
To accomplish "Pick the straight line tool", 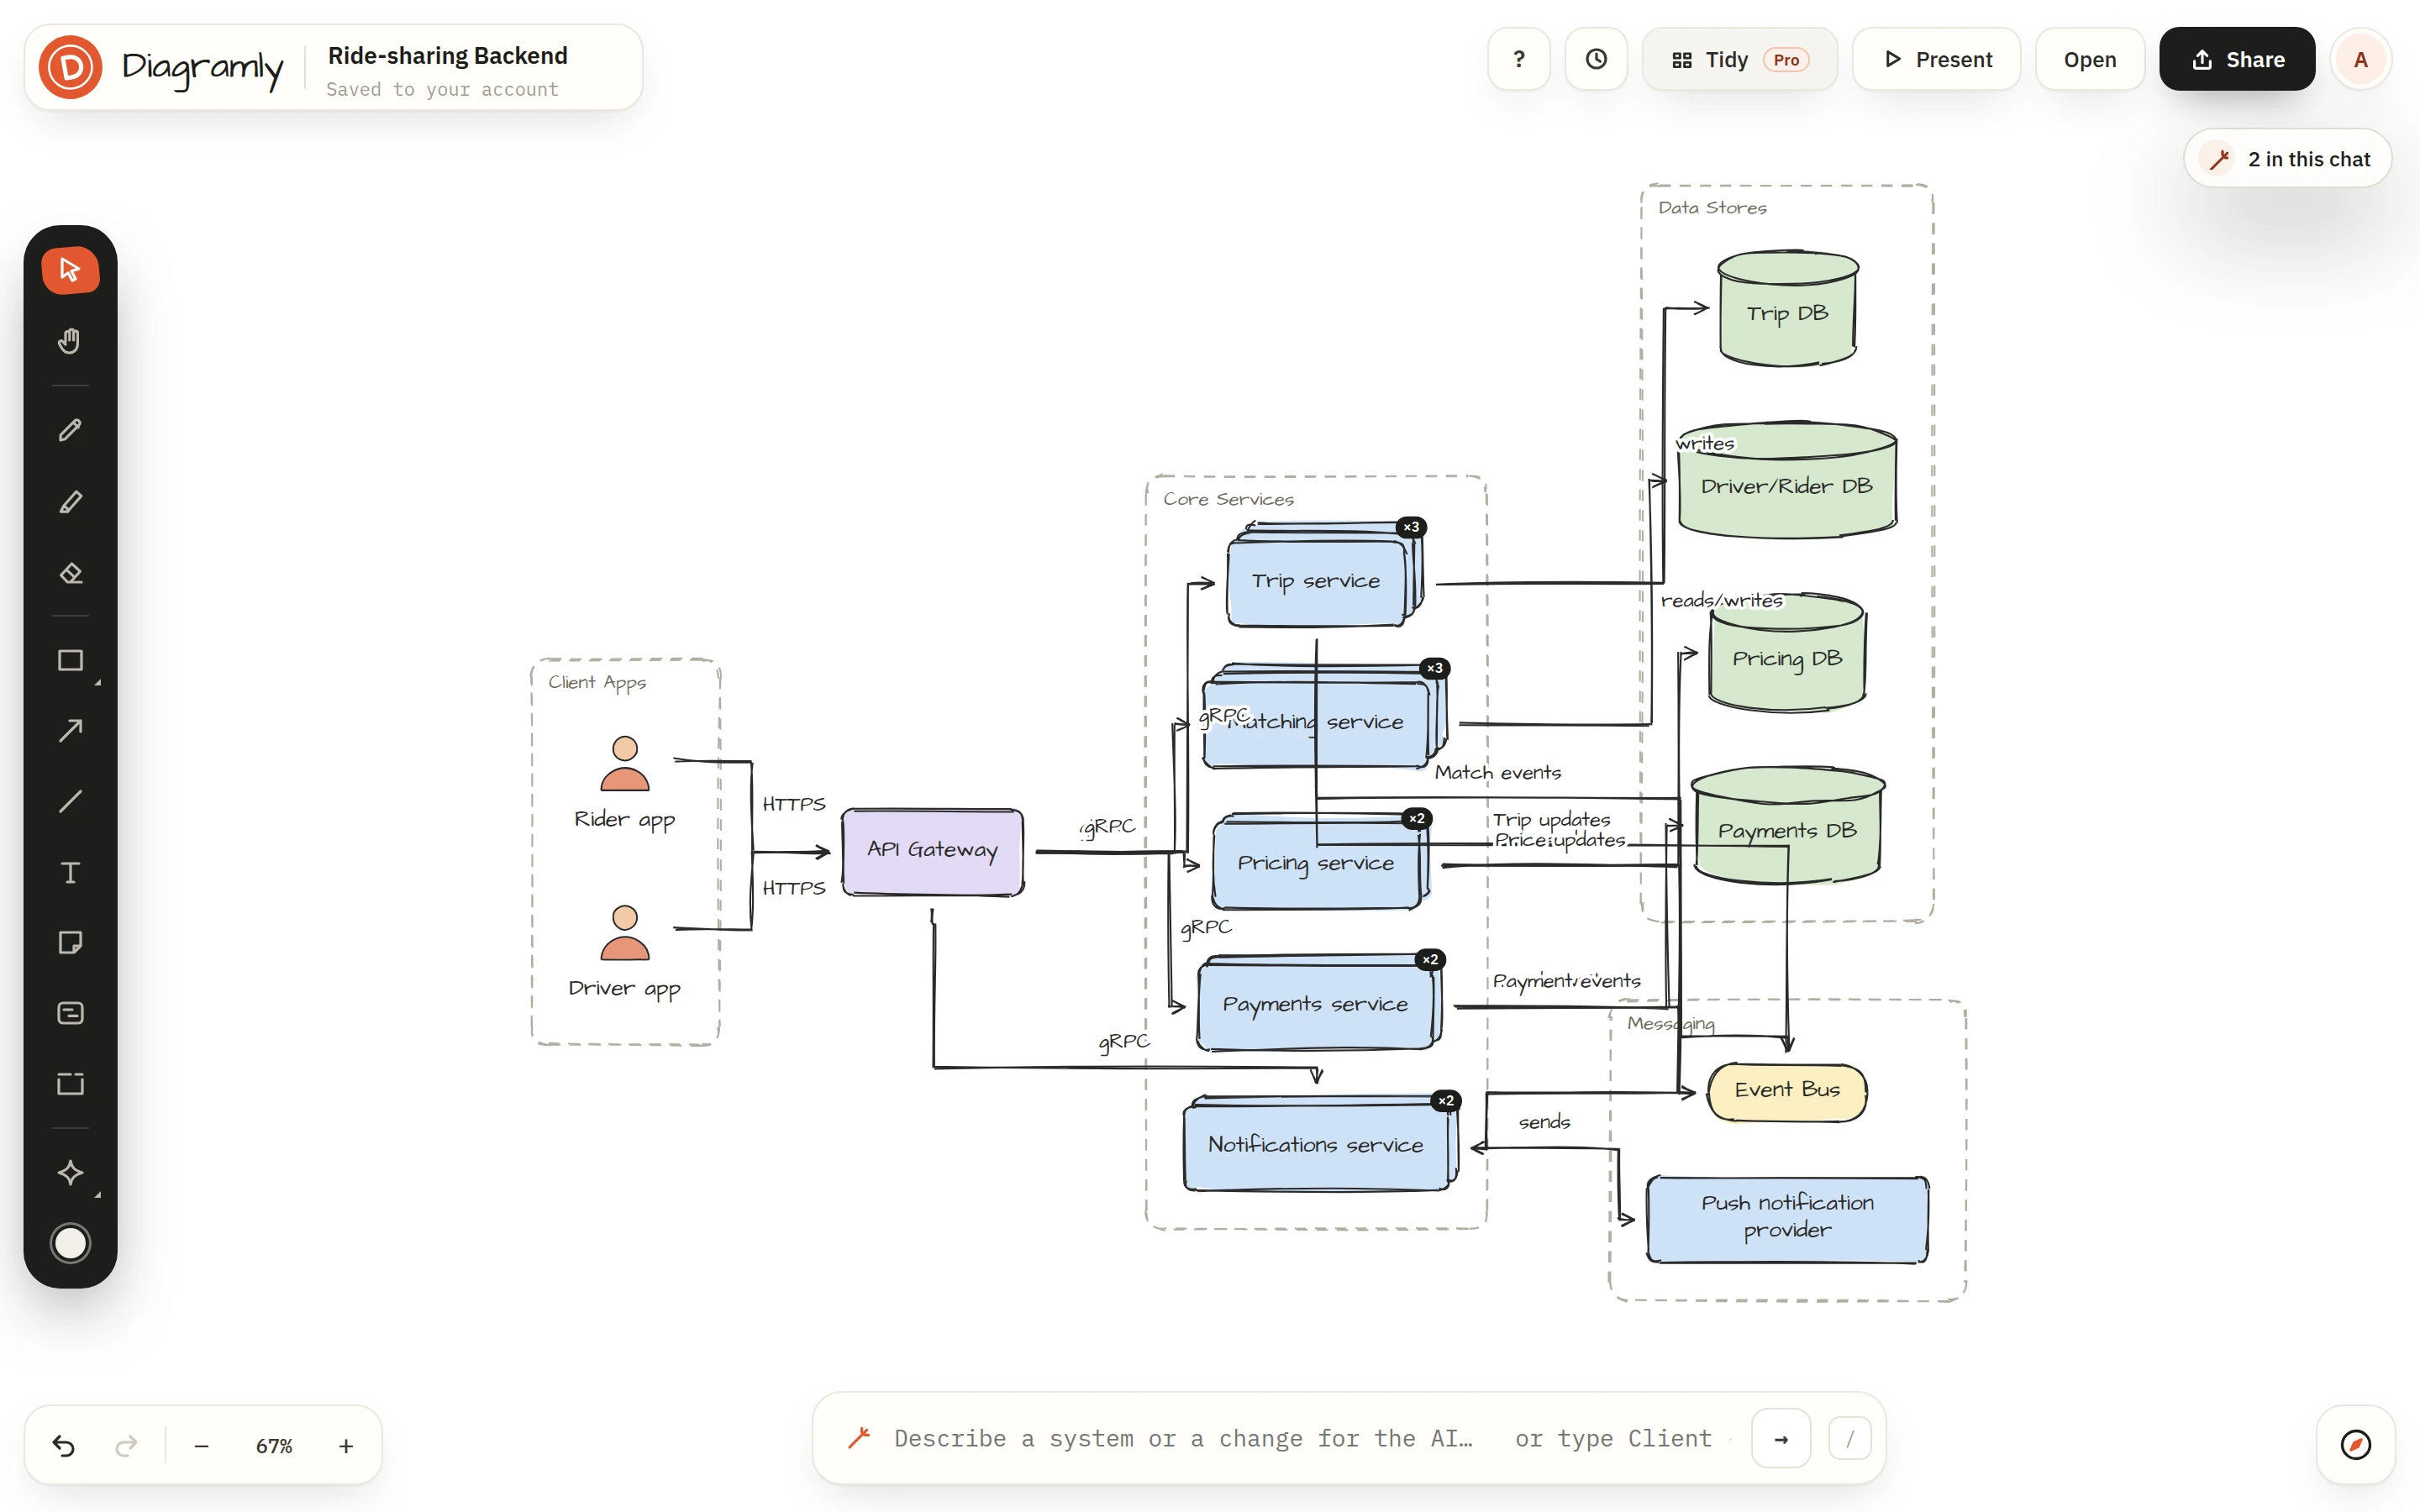I will tap(70, 802).
